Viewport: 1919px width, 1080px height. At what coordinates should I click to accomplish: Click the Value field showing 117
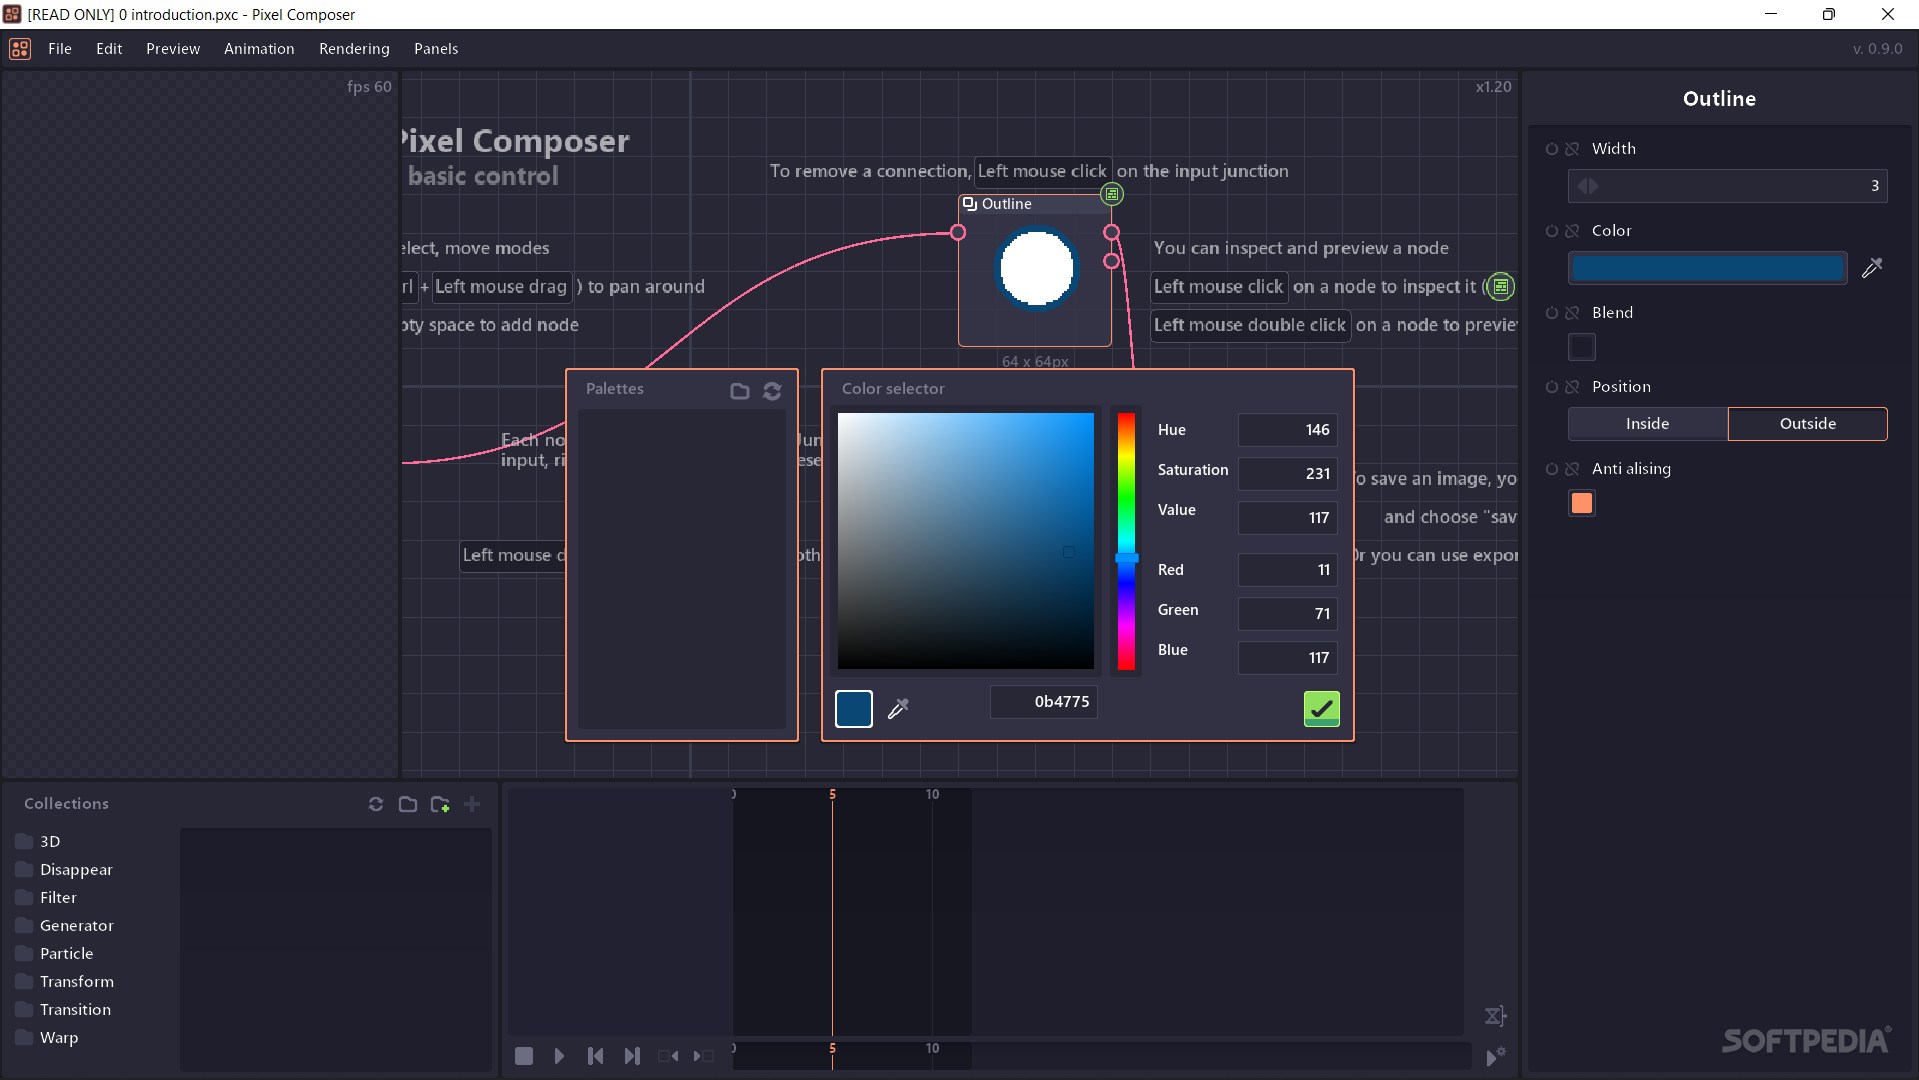pos(1288,518)
